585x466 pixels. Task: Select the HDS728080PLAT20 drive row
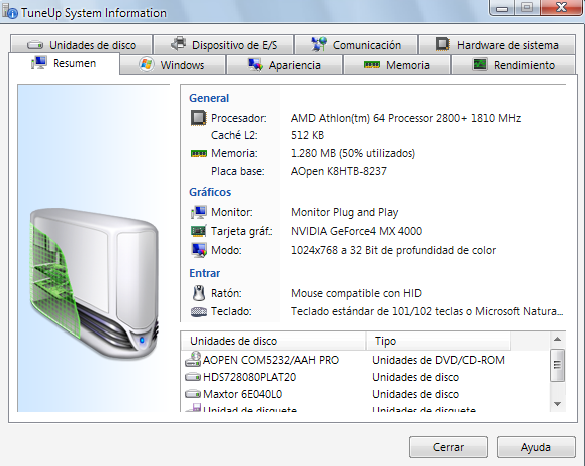pyautogui.click(x=366, y=377)
